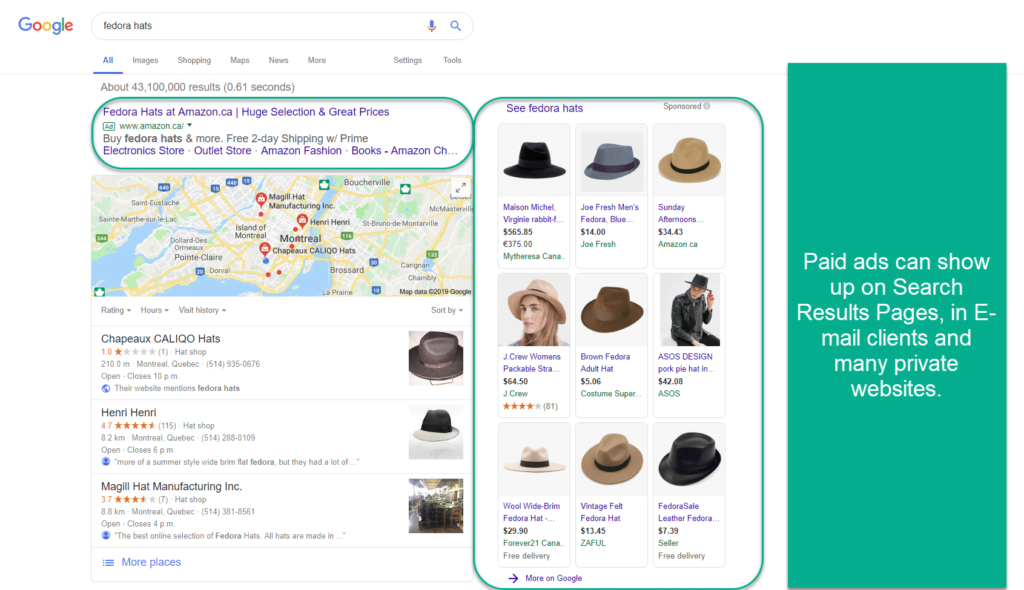The width and height of the screenshot is (1024, 590).
Task: Click the Google logo
Action: [x=46, y=25]
